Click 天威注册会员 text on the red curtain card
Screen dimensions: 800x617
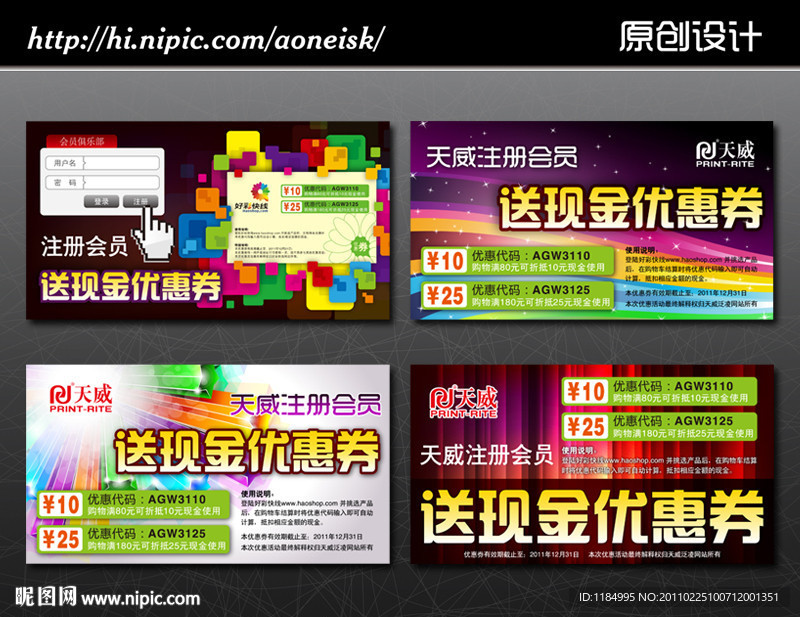[x=487, y=455]
